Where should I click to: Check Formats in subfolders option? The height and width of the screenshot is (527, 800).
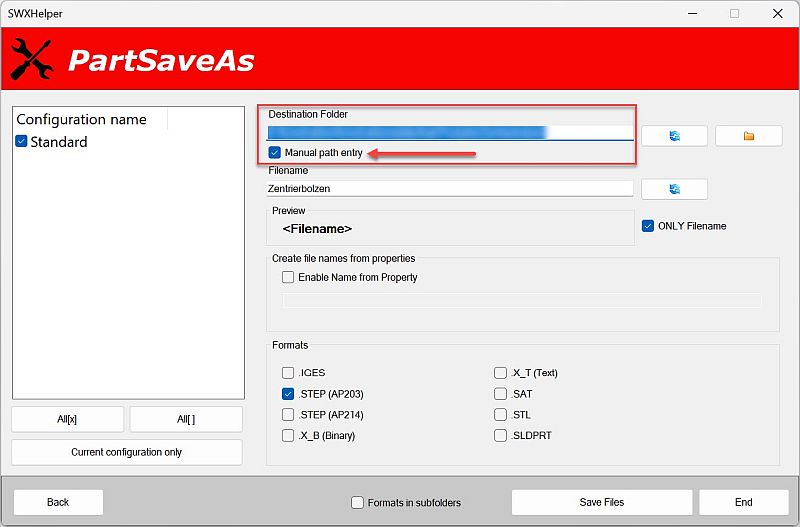pos(358,502)
